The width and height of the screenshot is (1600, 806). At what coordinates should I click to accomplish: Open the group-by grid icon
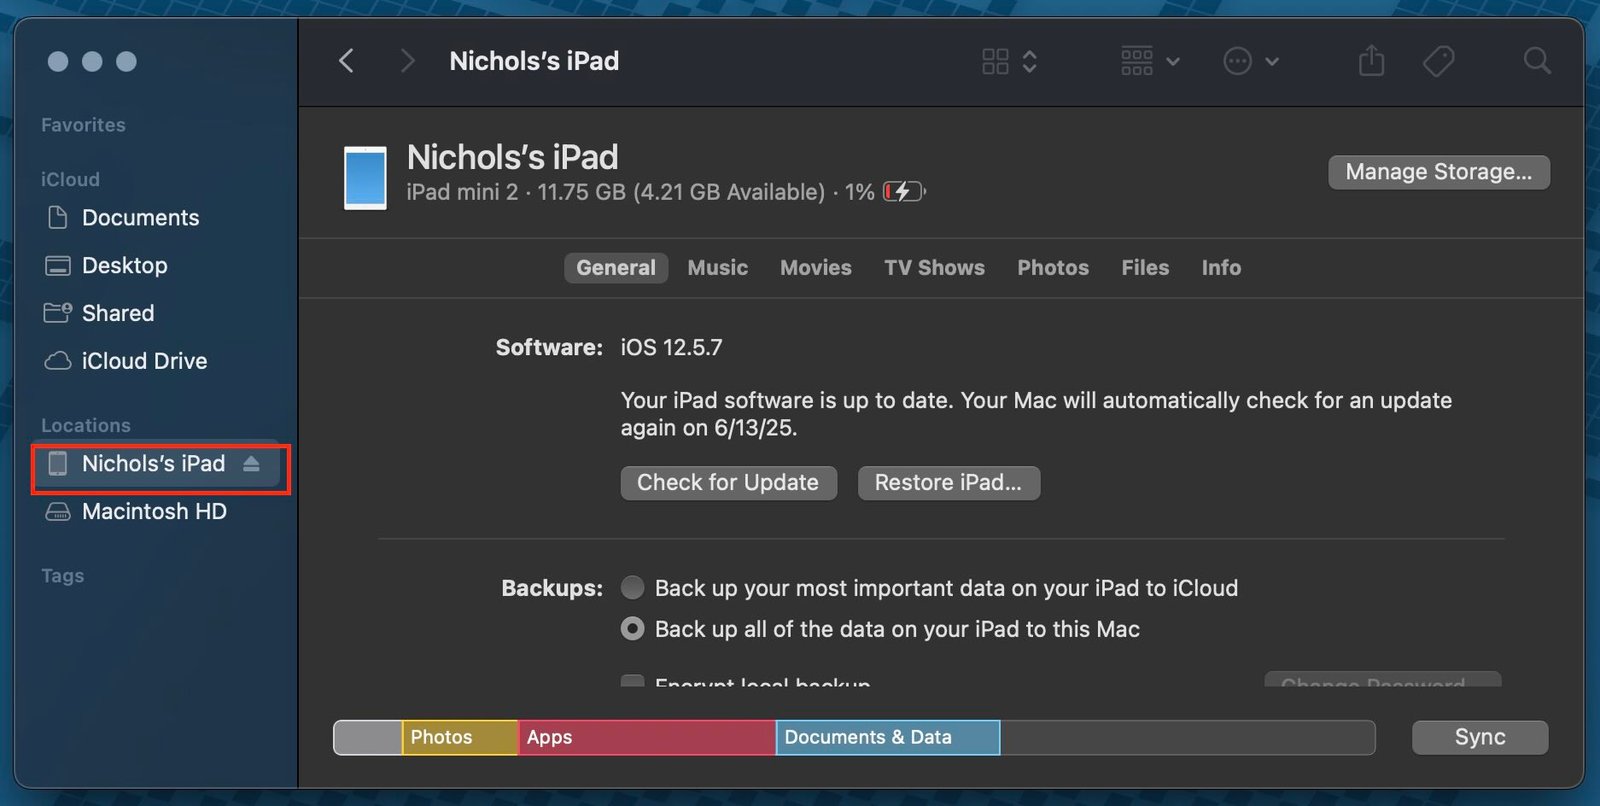pos(1137,62)
